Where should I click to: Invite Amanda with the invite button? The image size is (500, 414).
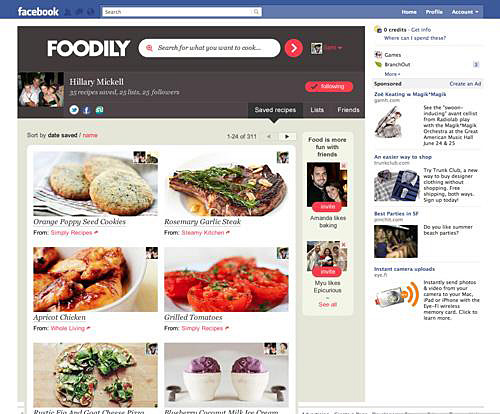[x=328, y=207]
